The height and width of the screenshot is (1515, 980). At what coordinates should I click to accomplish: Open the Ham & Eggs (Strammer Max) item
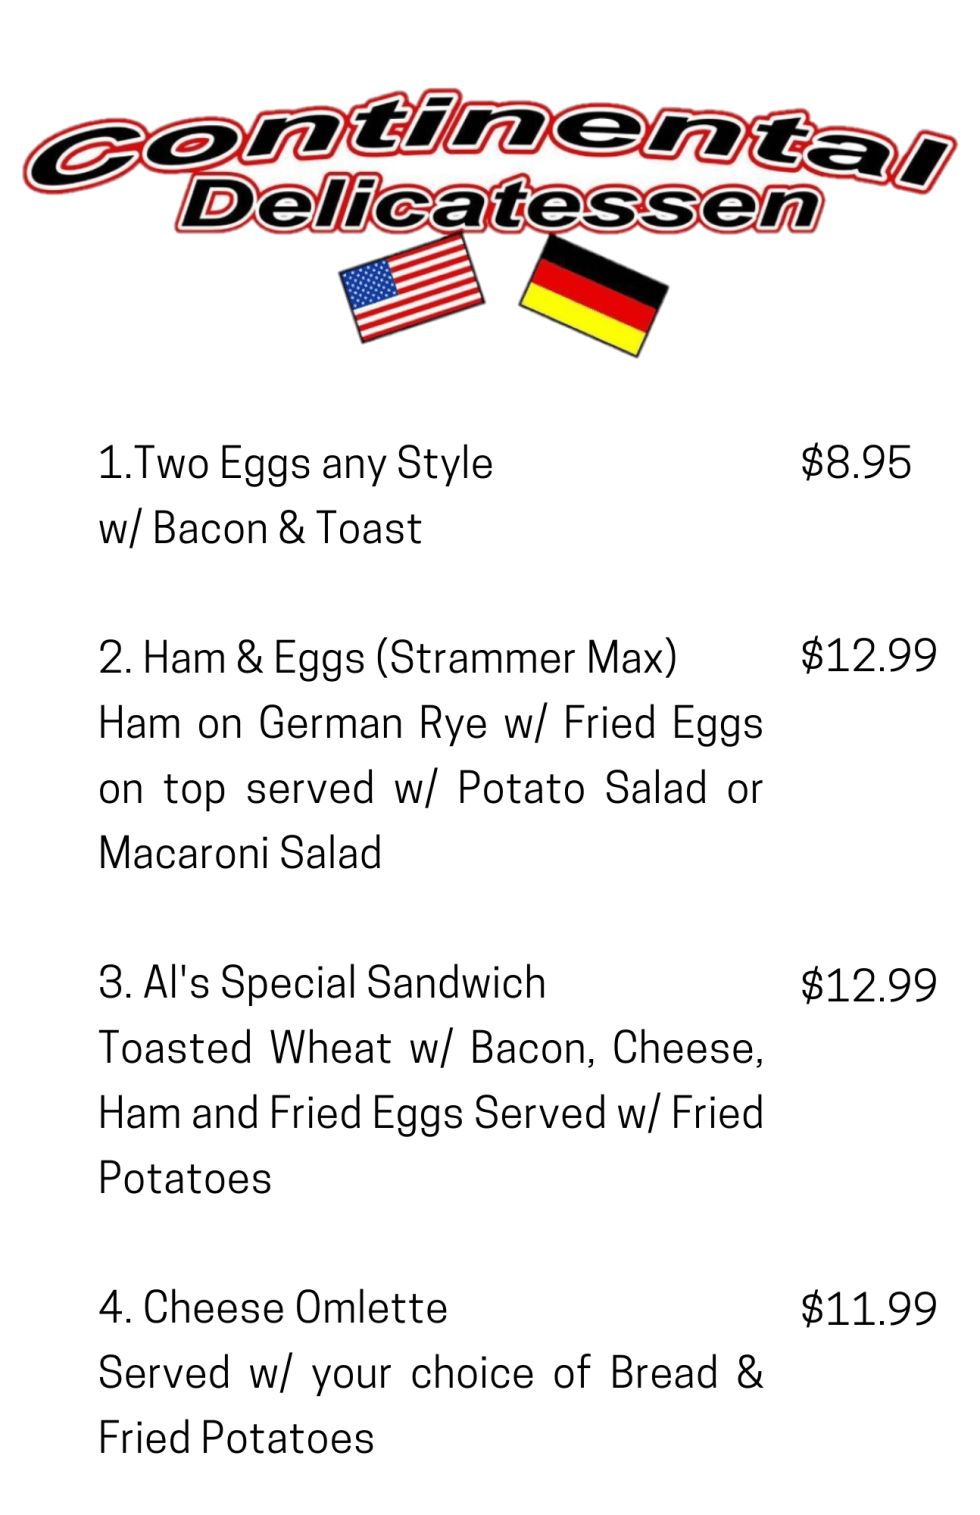pyautogui.click(x=387, y=658)
